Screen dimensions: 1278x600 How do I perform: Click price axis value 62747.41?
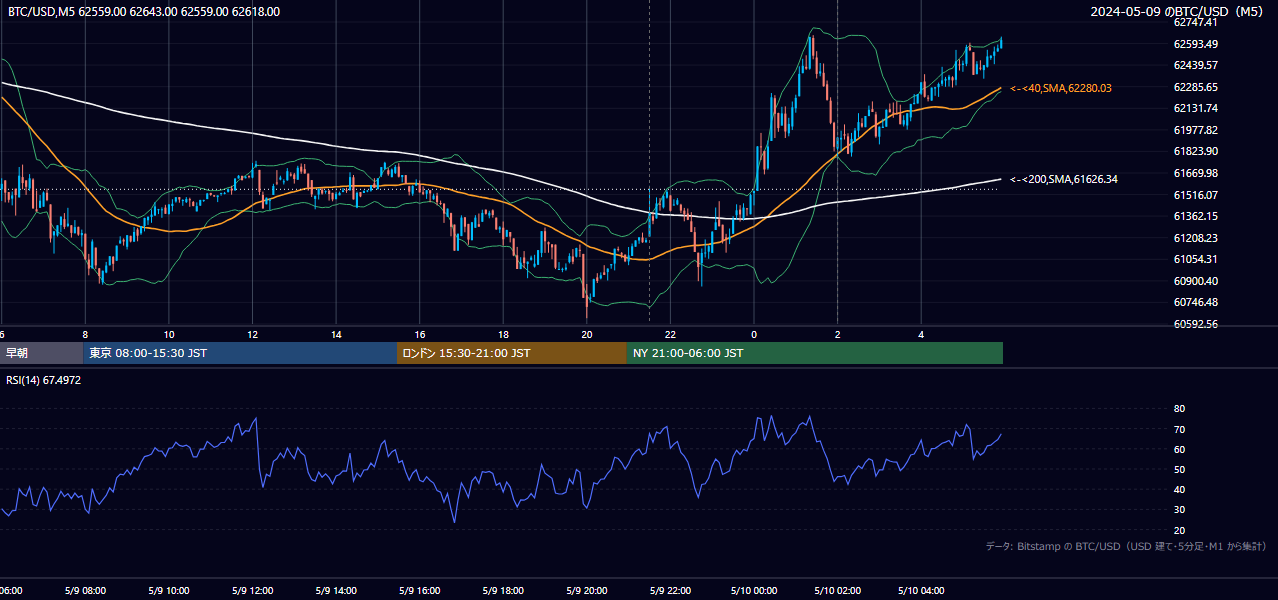click(1195, 22)
